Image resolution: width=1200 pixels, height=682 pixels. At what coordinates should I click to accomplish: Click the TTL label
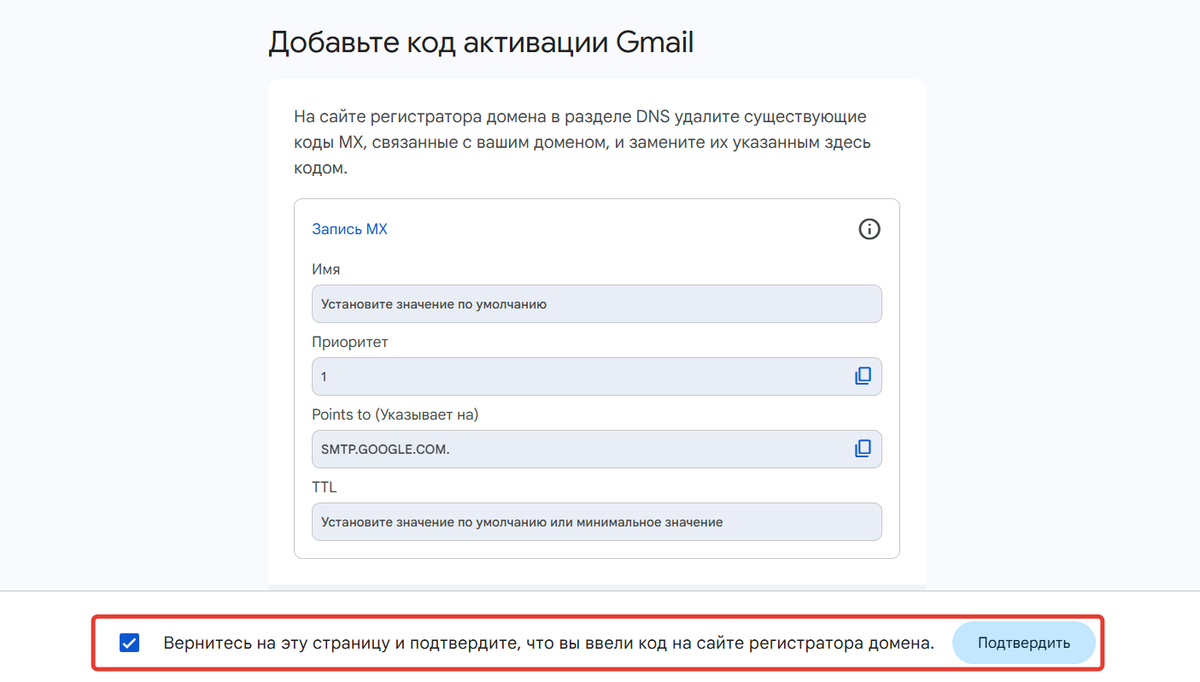[324, 487]
